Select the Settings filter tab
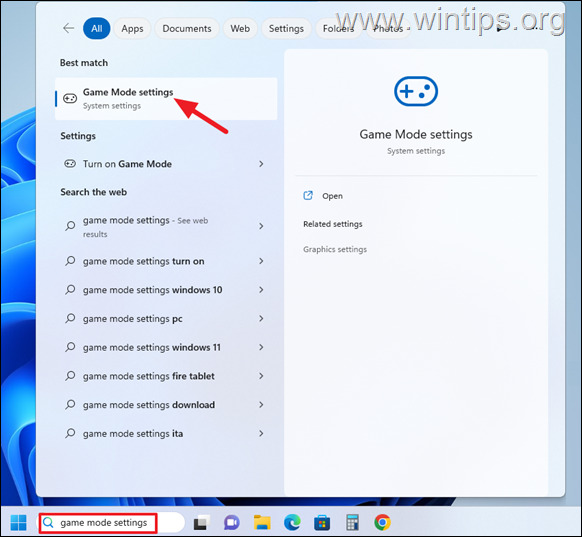 click(286, 29)
